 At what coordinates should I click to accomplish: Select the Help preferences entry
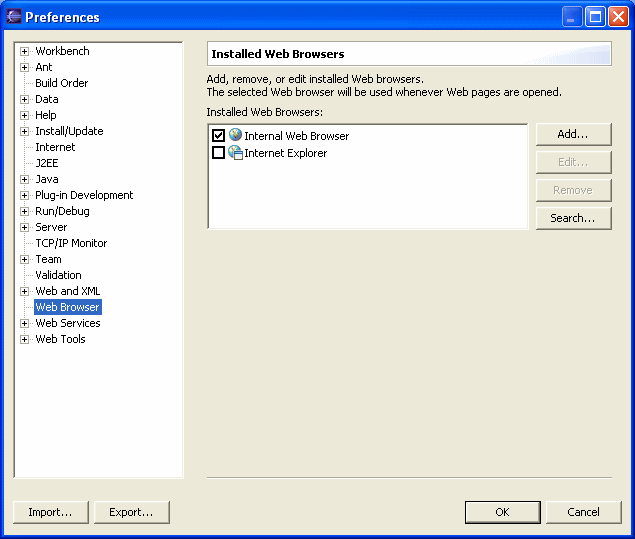(46, 115)
